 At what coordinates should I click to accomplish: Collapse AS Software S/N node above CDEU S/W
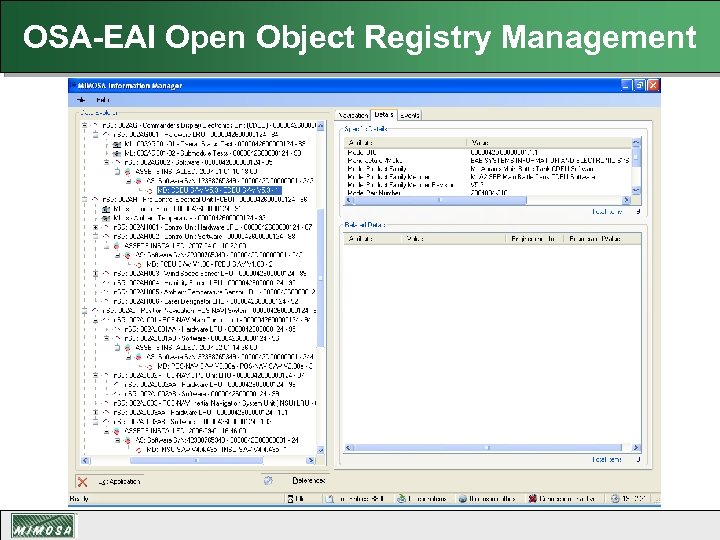(129, 181)
